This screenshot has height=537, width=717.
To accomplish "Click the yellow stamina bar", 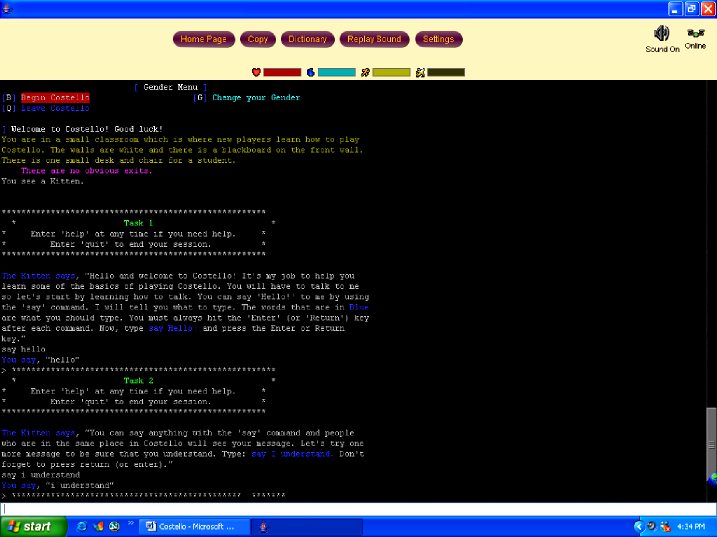I will coord(391,72).
